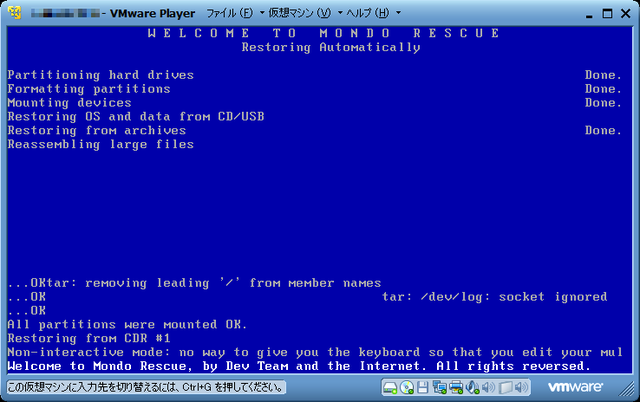Click the printer device icon

pos(456,387)
